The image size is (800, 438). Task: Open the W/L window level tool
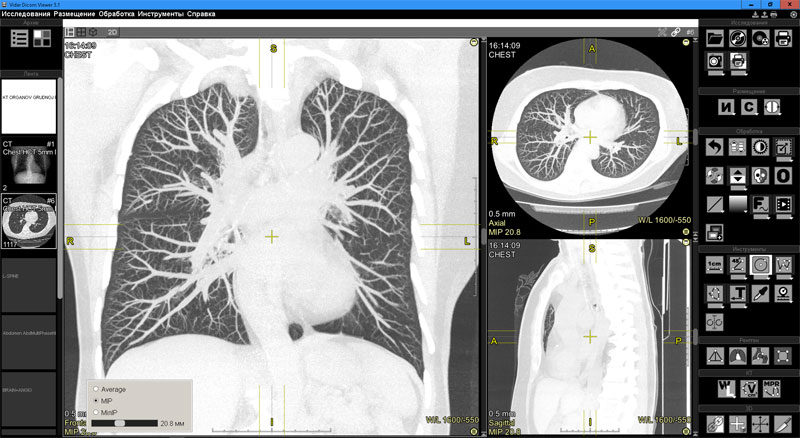[727, 389]
